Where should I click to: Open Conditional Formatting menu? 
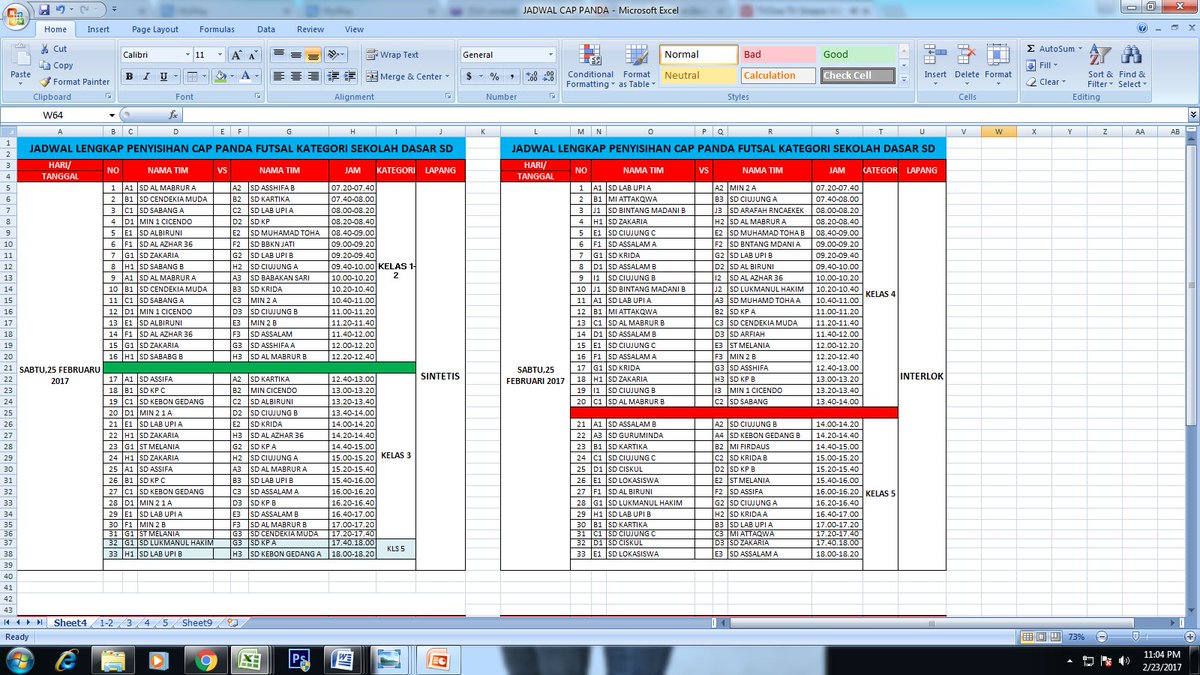[x=590, y=66]
